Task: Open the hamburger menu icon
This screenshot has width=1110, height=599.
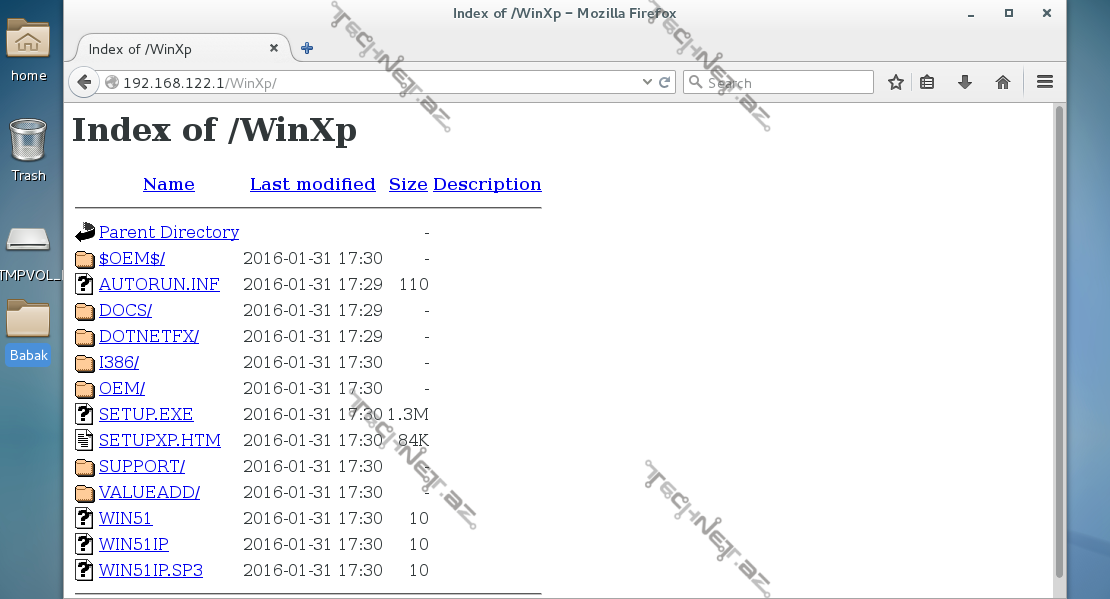Action: pyautogui.click(x=1045, y=83)
